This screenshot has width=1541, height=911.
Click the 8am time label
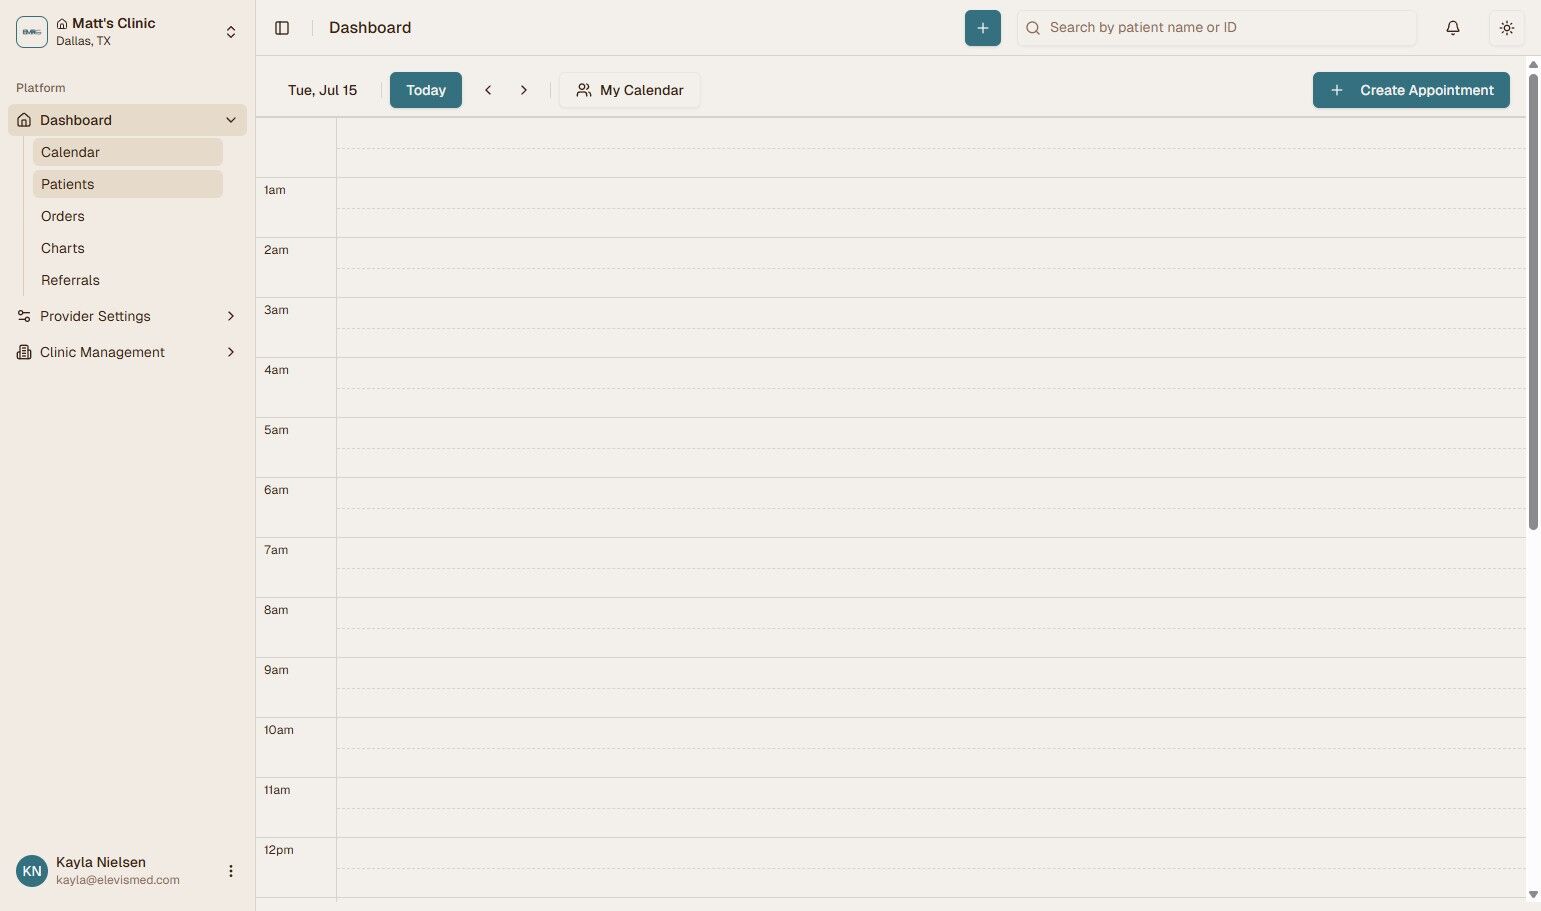click(276, 610)
